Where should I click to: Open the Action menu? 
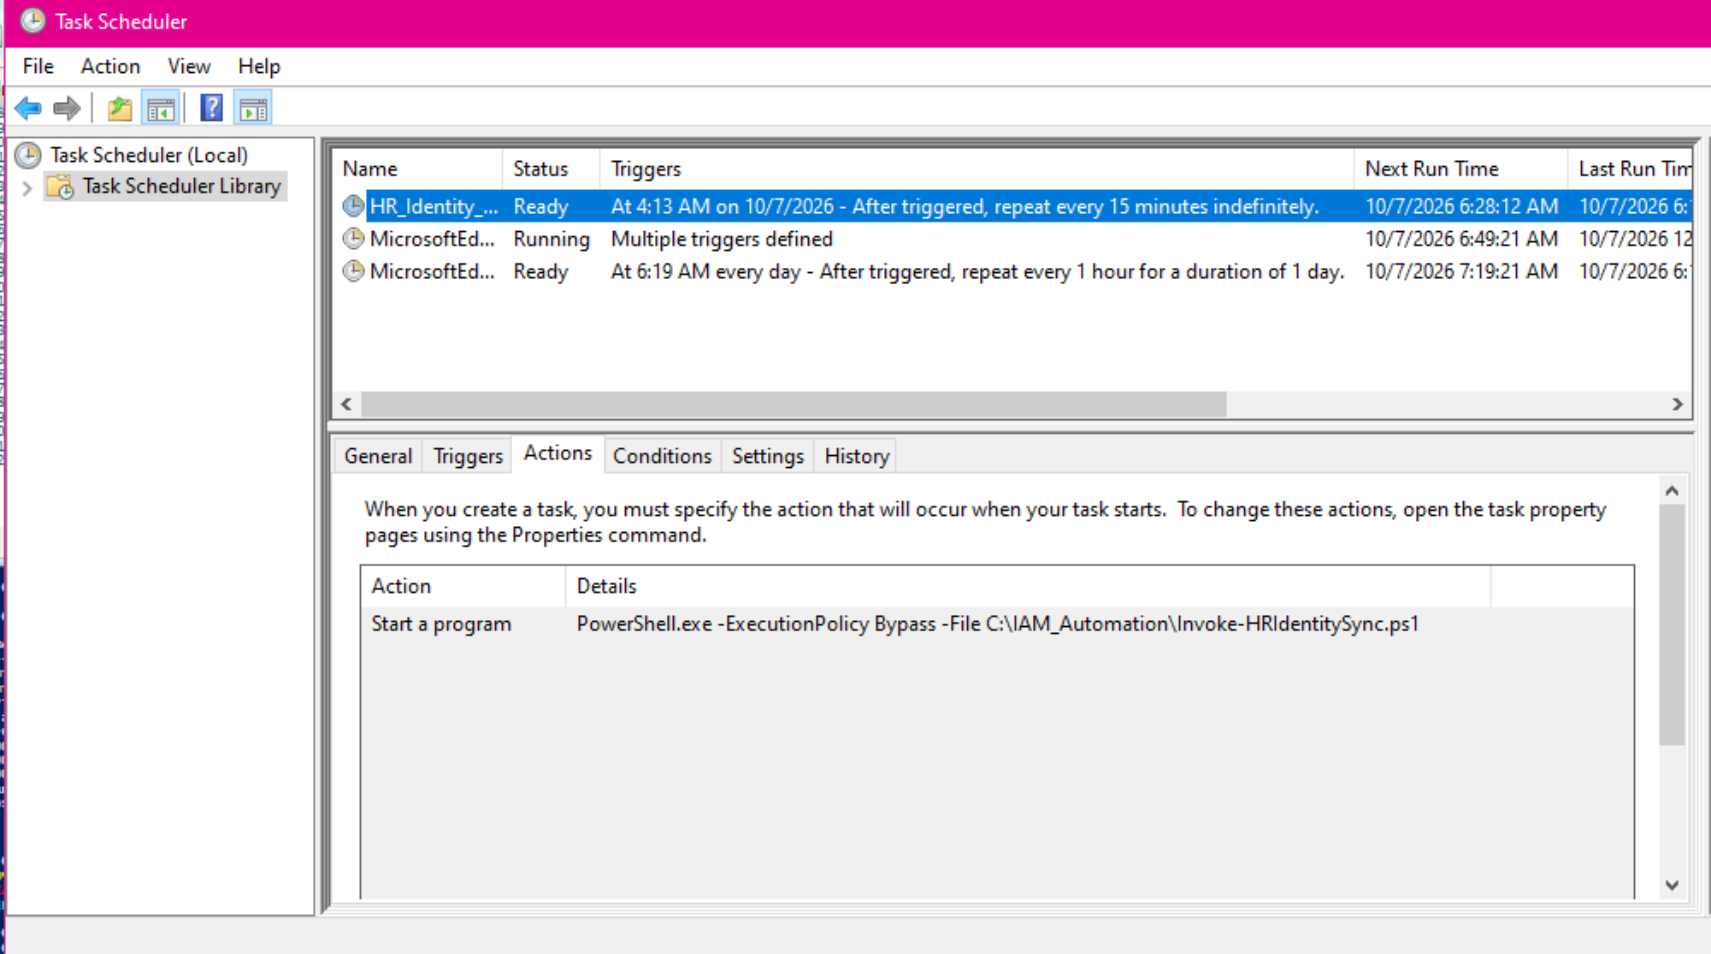110,66
